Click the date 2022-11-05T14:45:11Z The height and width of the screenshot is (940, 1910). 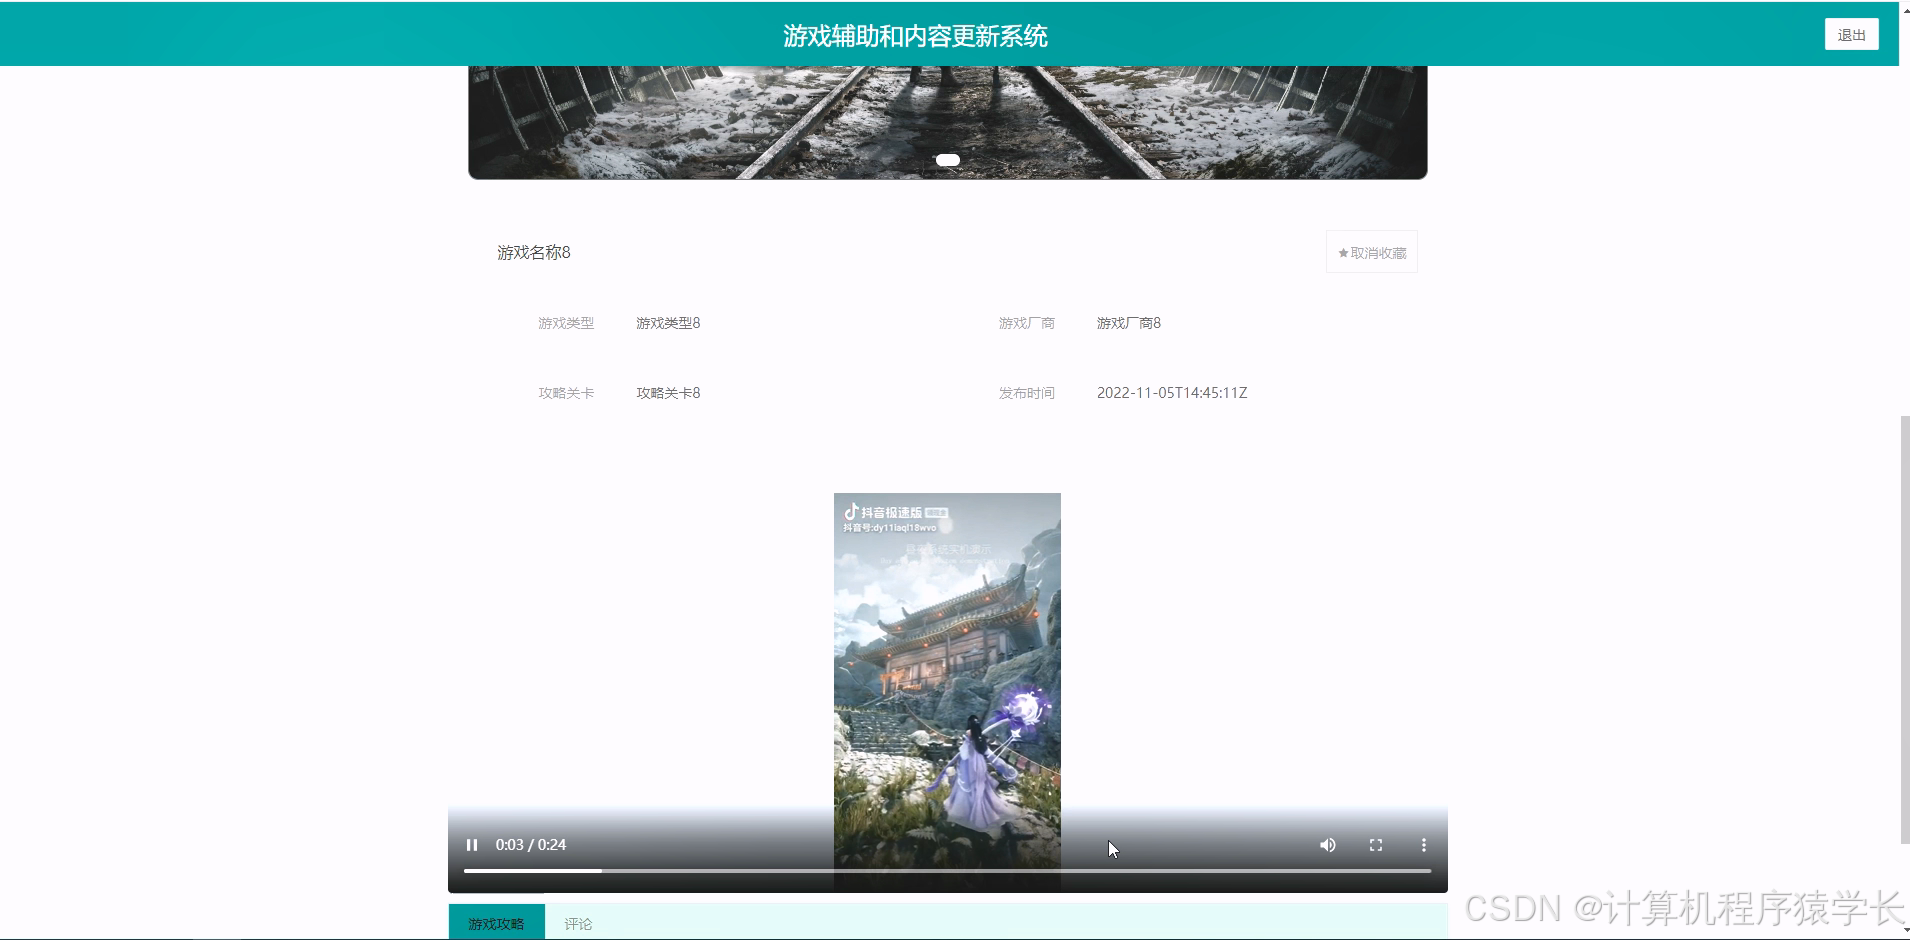pos(1172,393)
